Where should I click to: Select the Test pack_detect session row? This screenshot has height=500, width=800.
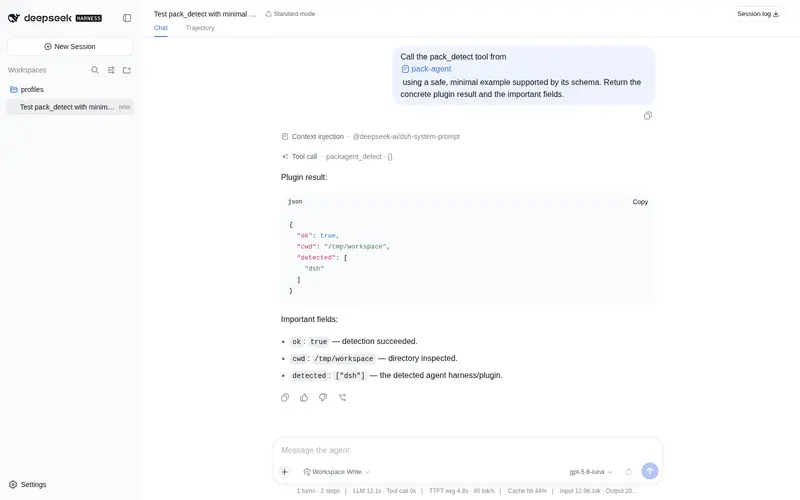pyautogui.click(x=70, y=107)
